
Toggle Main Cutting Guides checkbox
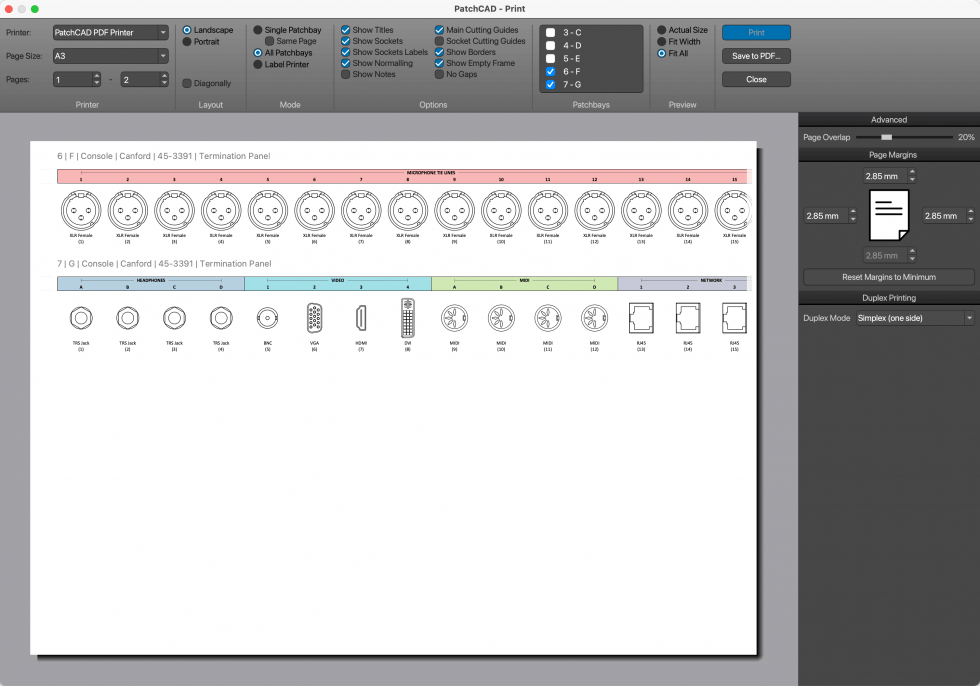(476, 30)
